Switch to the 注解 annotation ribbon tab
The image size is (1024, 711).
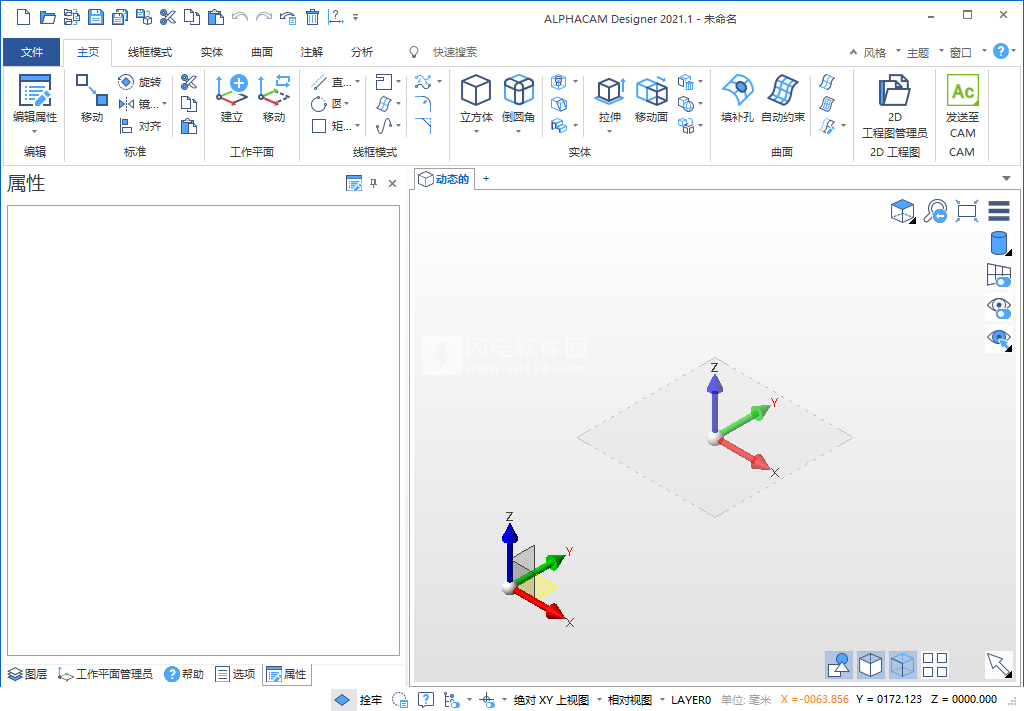click(312, 52)
